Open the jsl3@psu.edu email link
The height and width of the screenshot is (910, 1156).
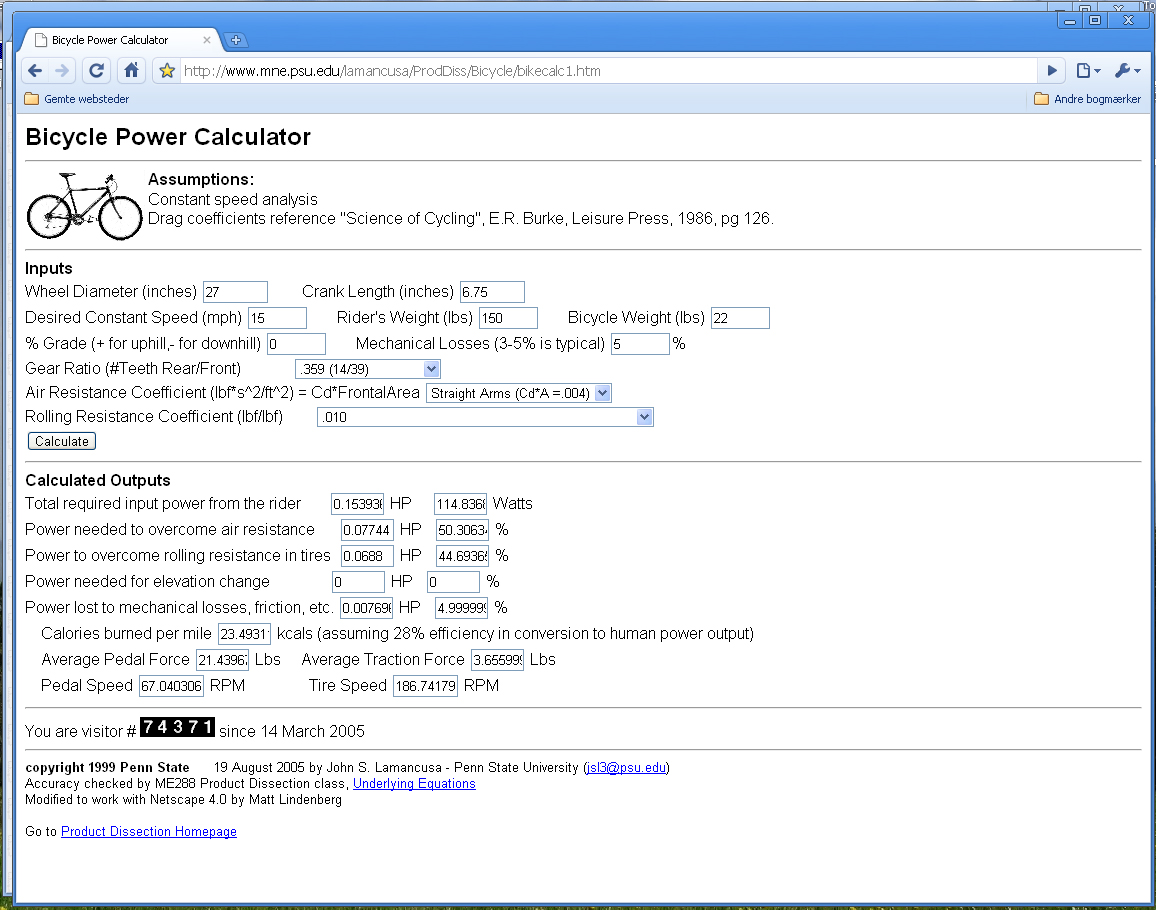point(626,768)
